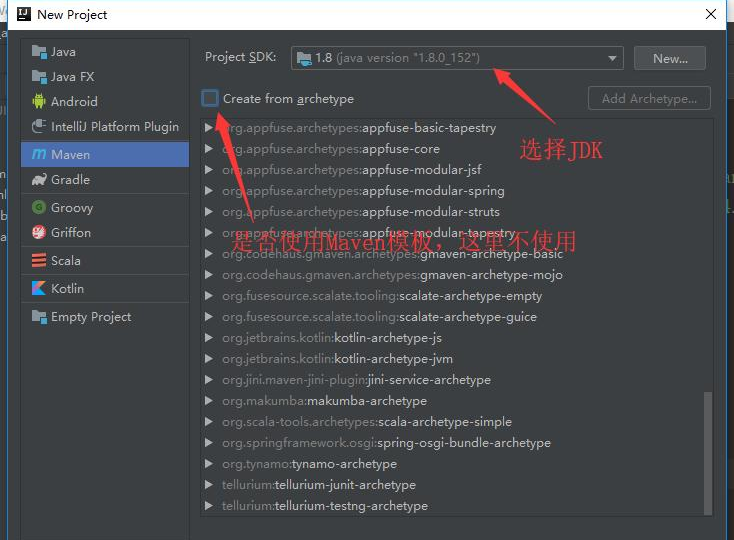The image size is (734, 540).
Task: Enable Create from archetype checkbox
Action: pyautogui.click(x=210, y=98)
